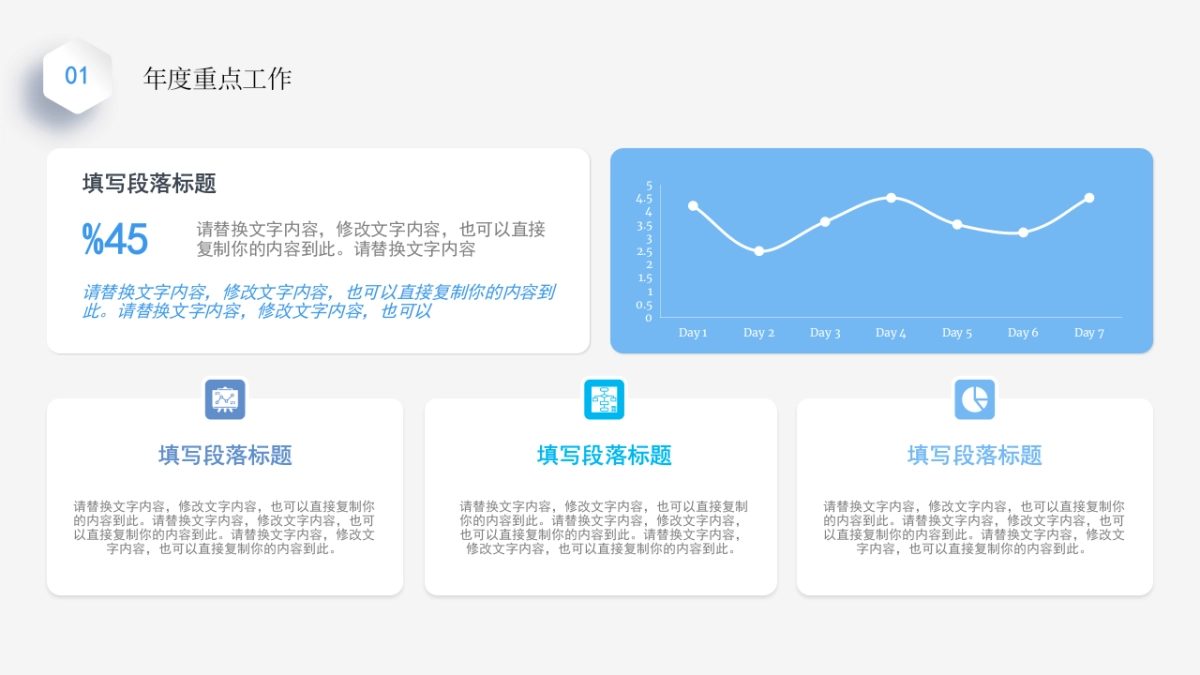
Task: Select the chart's vertical axis scale
Action: [647, 250]
